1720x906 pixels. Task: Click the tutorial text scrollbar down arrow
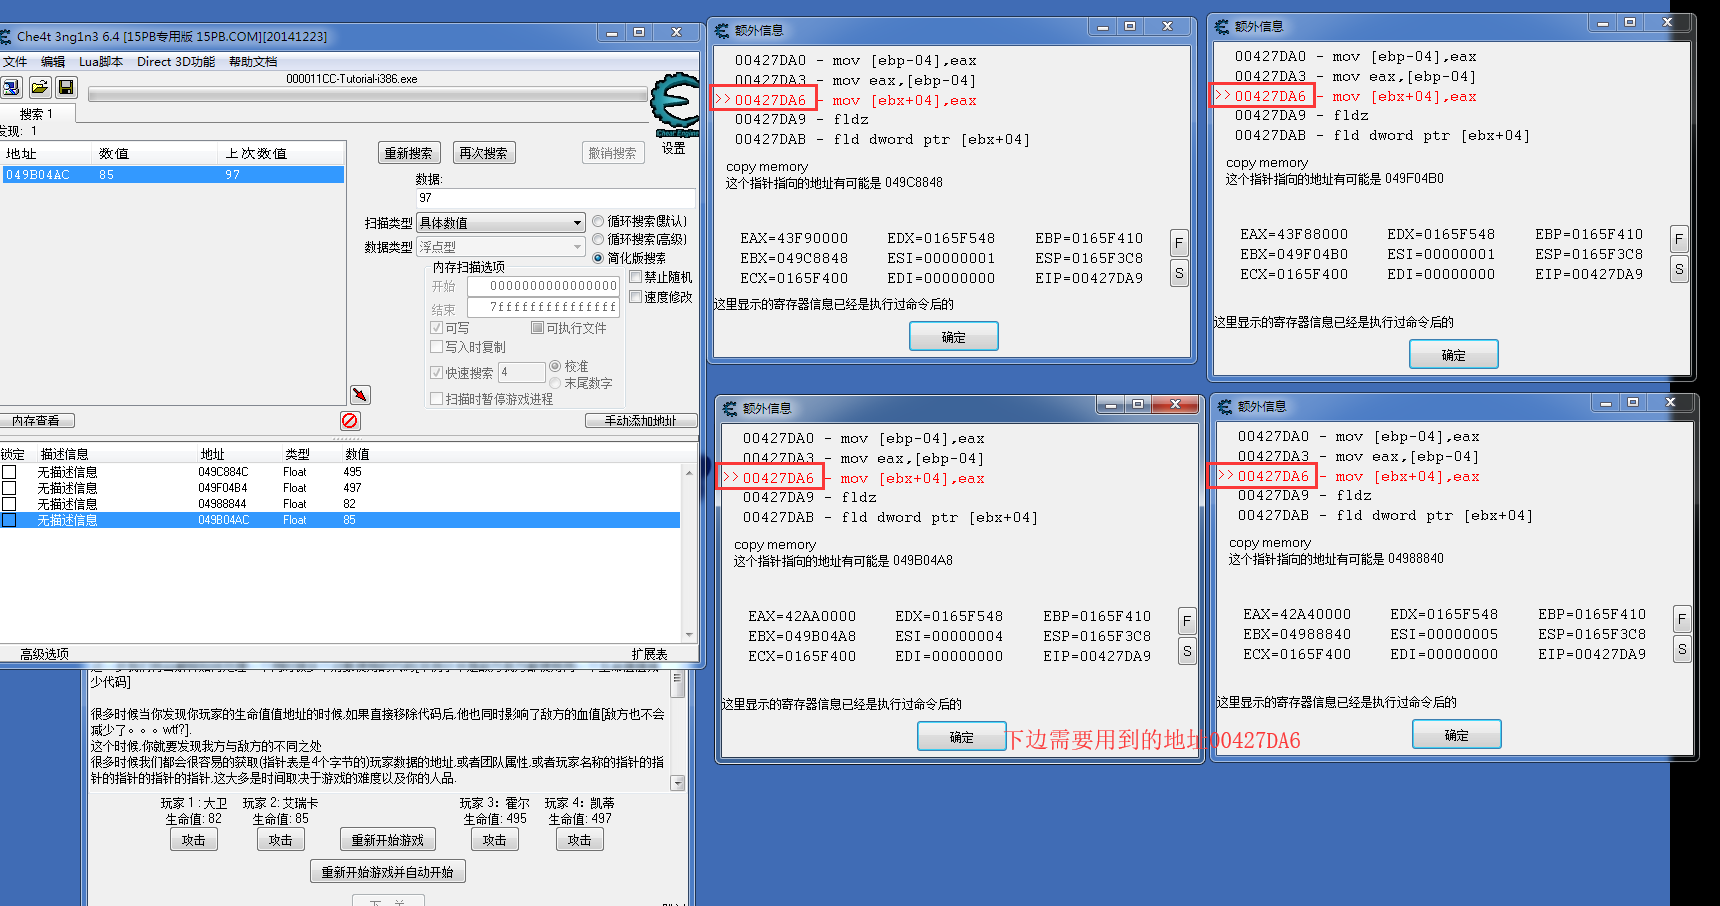click(677, 783)
